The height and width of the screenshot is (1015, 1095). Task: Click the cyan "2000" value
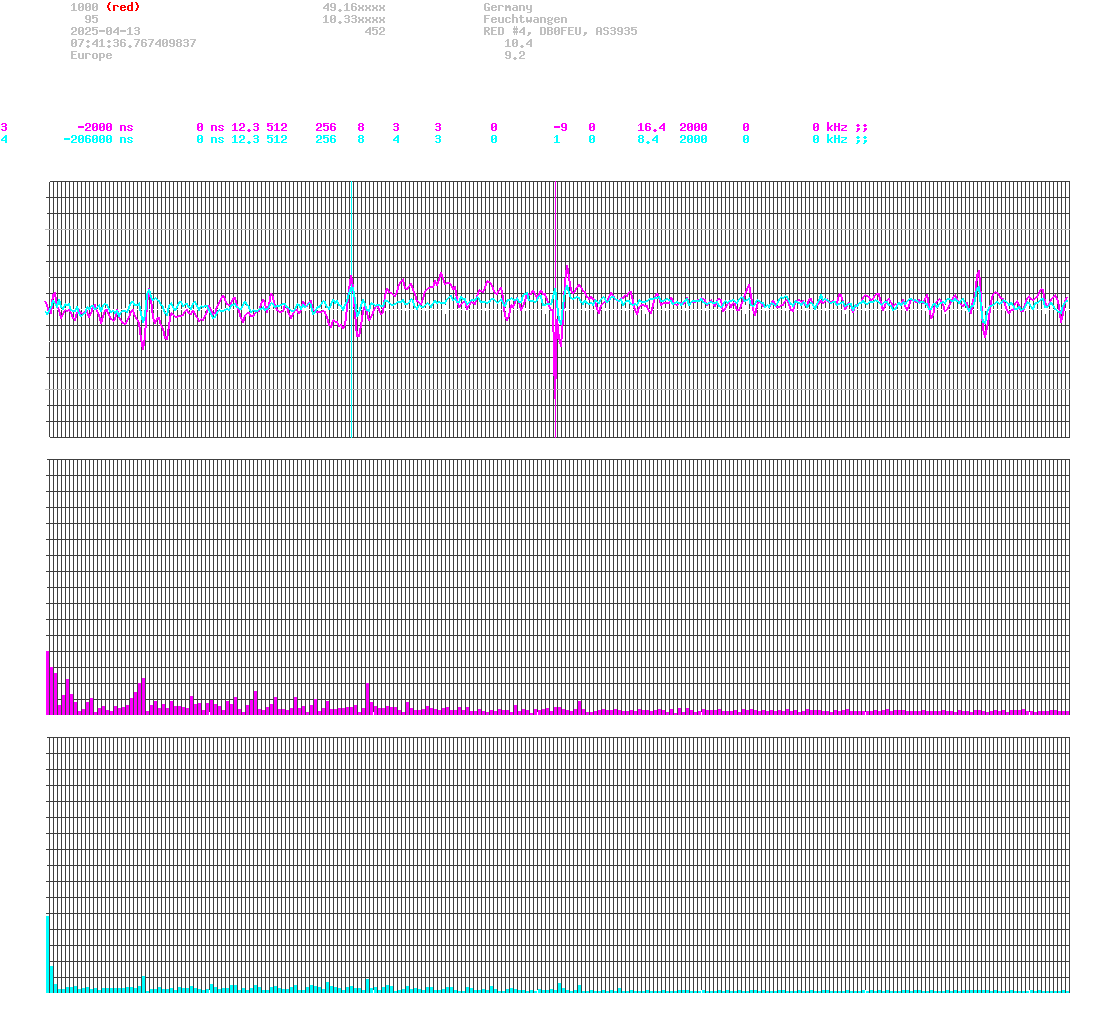pyautogui.click(x=693, y=139)
